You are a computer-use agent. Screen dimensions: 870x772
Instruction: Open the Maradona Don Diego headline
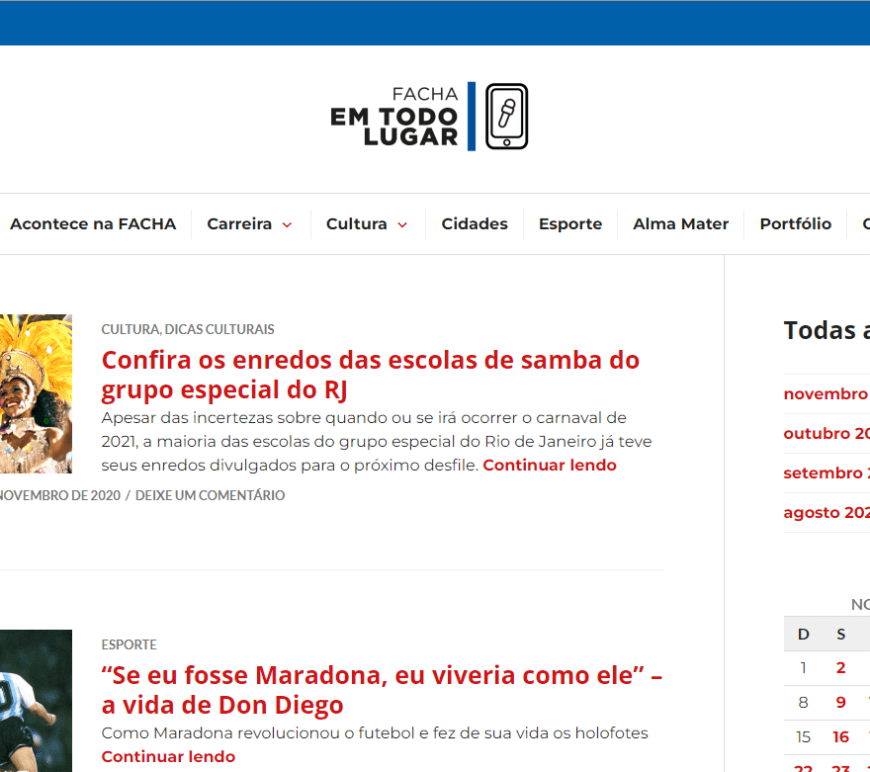[x=380, y=689]
